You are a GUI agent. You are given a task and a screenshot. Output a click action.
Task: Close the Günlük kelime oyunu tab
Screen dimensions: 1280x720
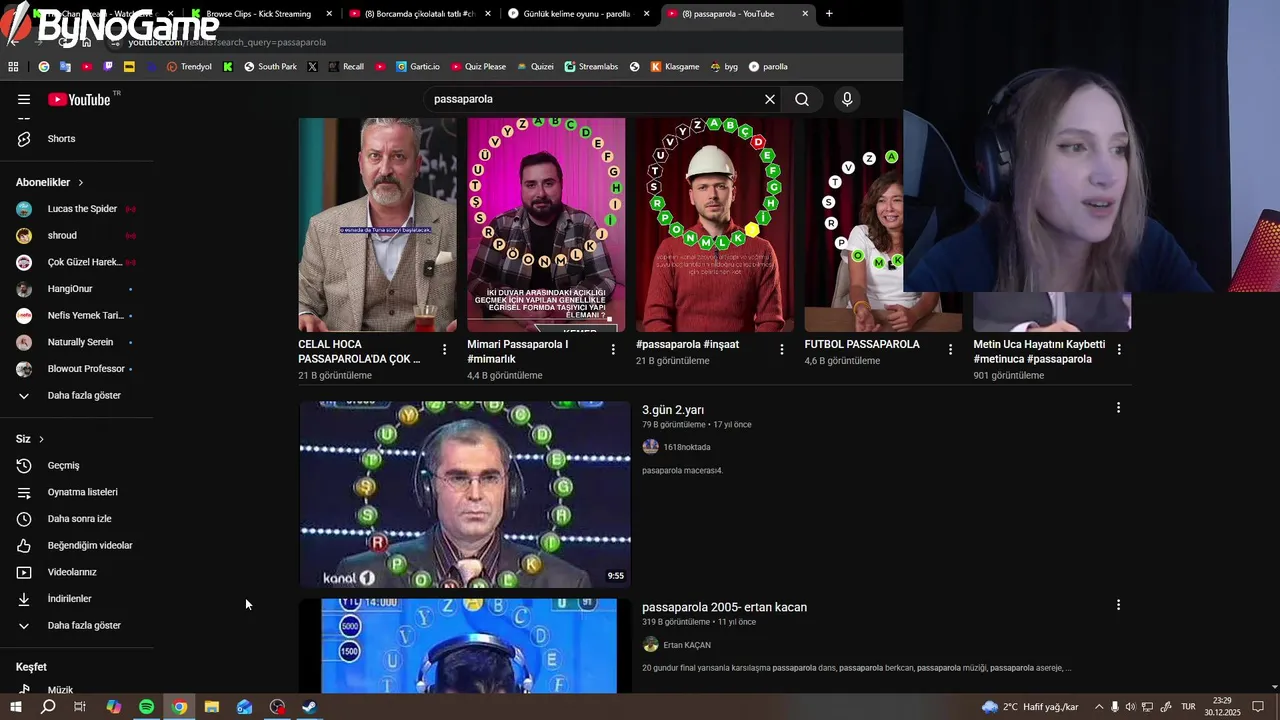[646, 14]
